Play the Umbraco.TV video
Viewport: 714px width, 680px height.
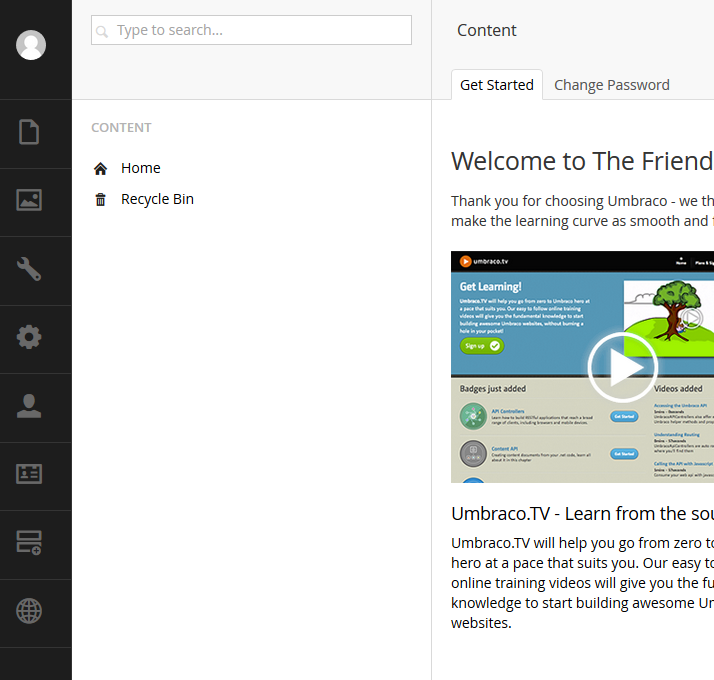[622, 367]
